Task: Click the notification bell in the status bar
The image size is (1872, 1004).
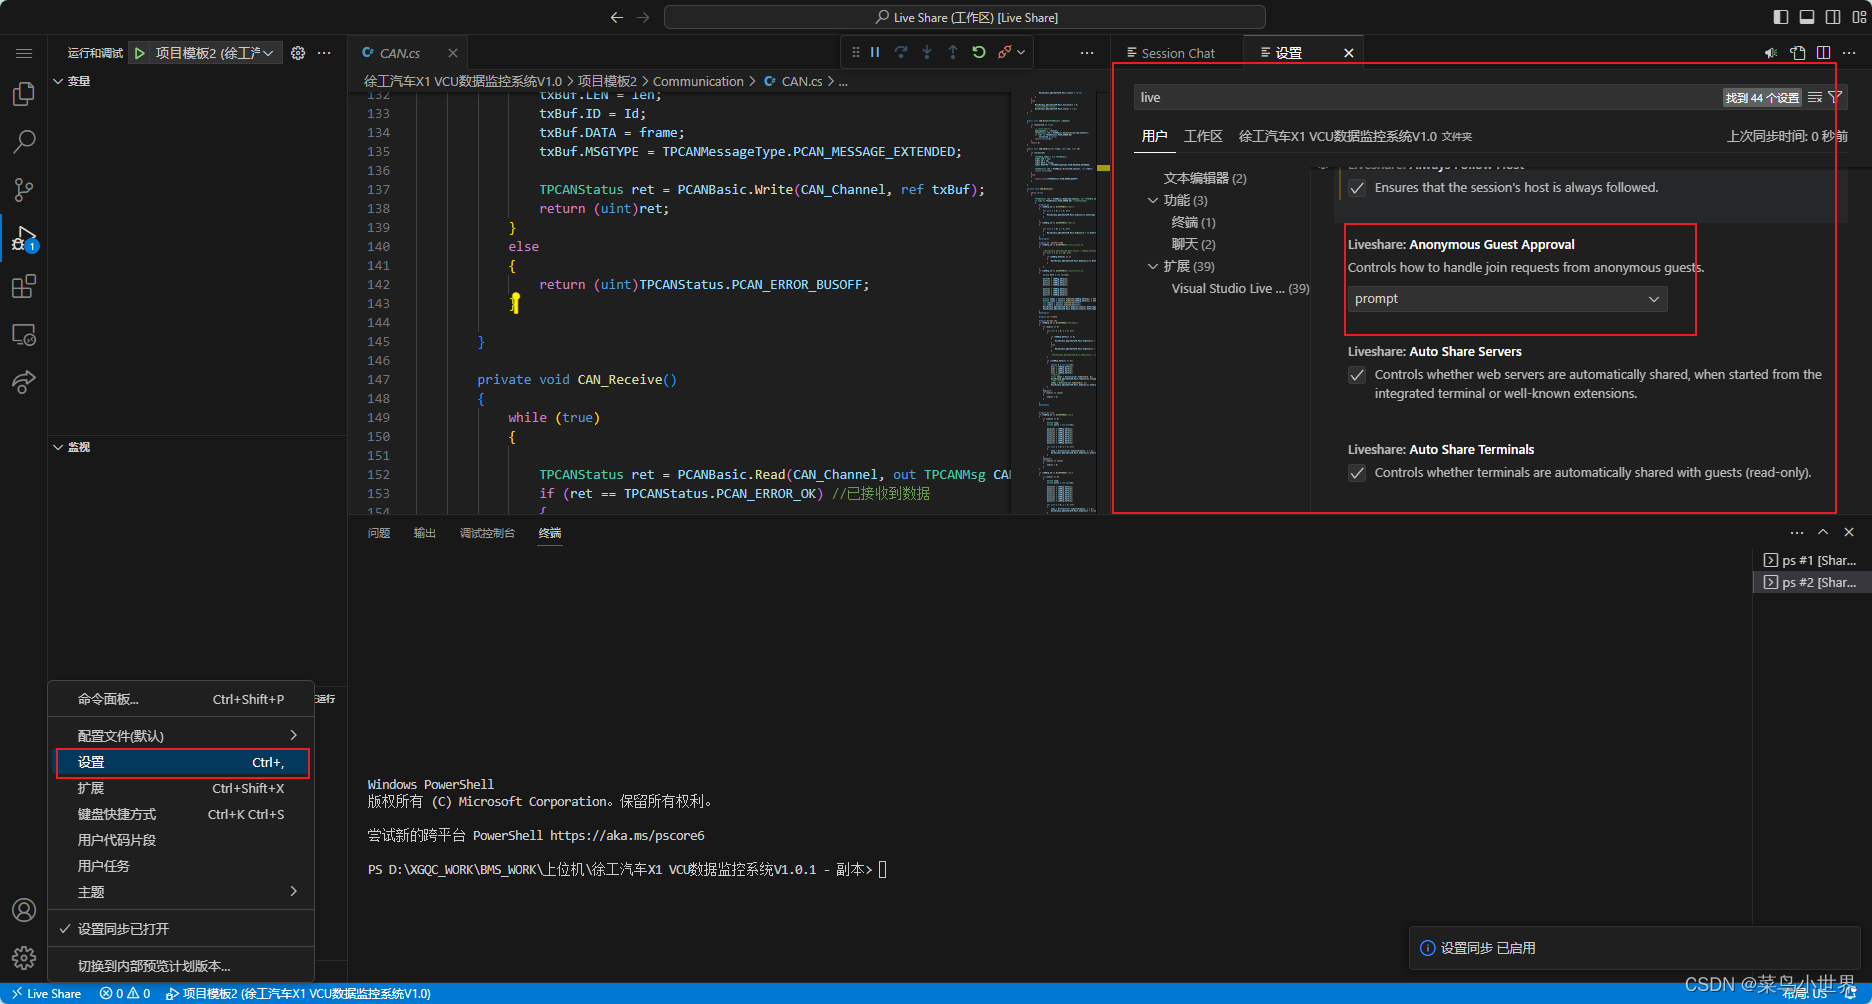Action: point(1851,993)
